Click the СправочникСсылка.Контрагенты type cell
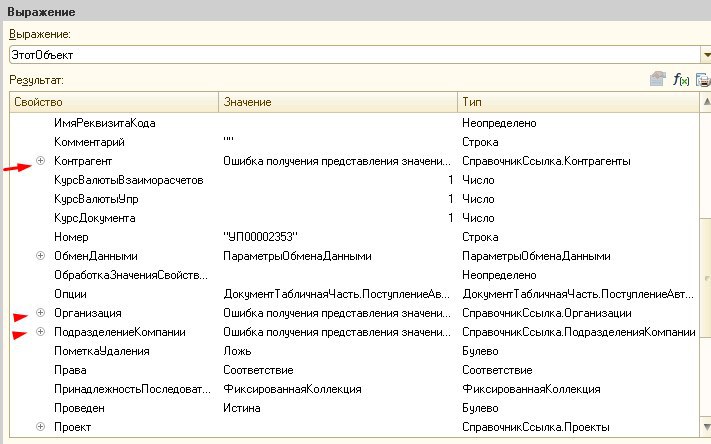The image size is (711, 444). point(546,161)
